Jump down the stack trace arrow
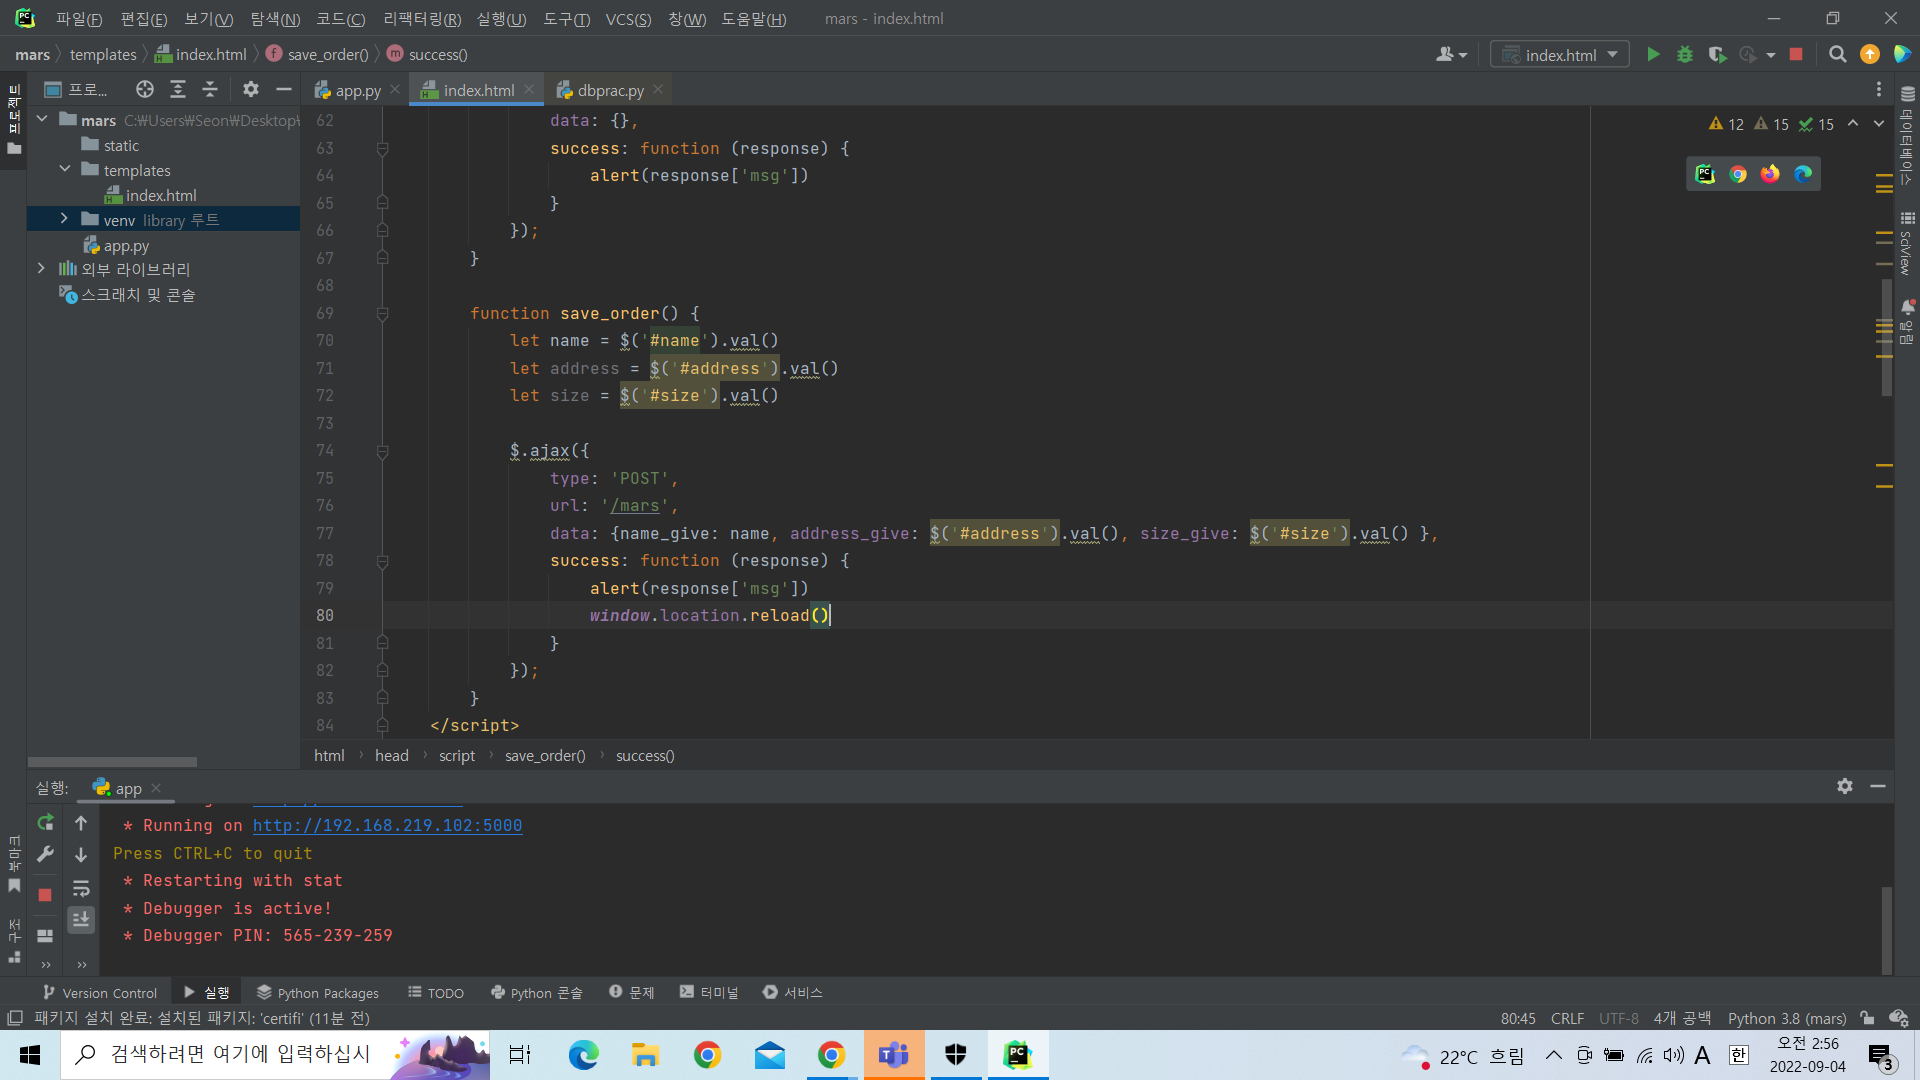1920x1080 pixels. click(81, 855)
